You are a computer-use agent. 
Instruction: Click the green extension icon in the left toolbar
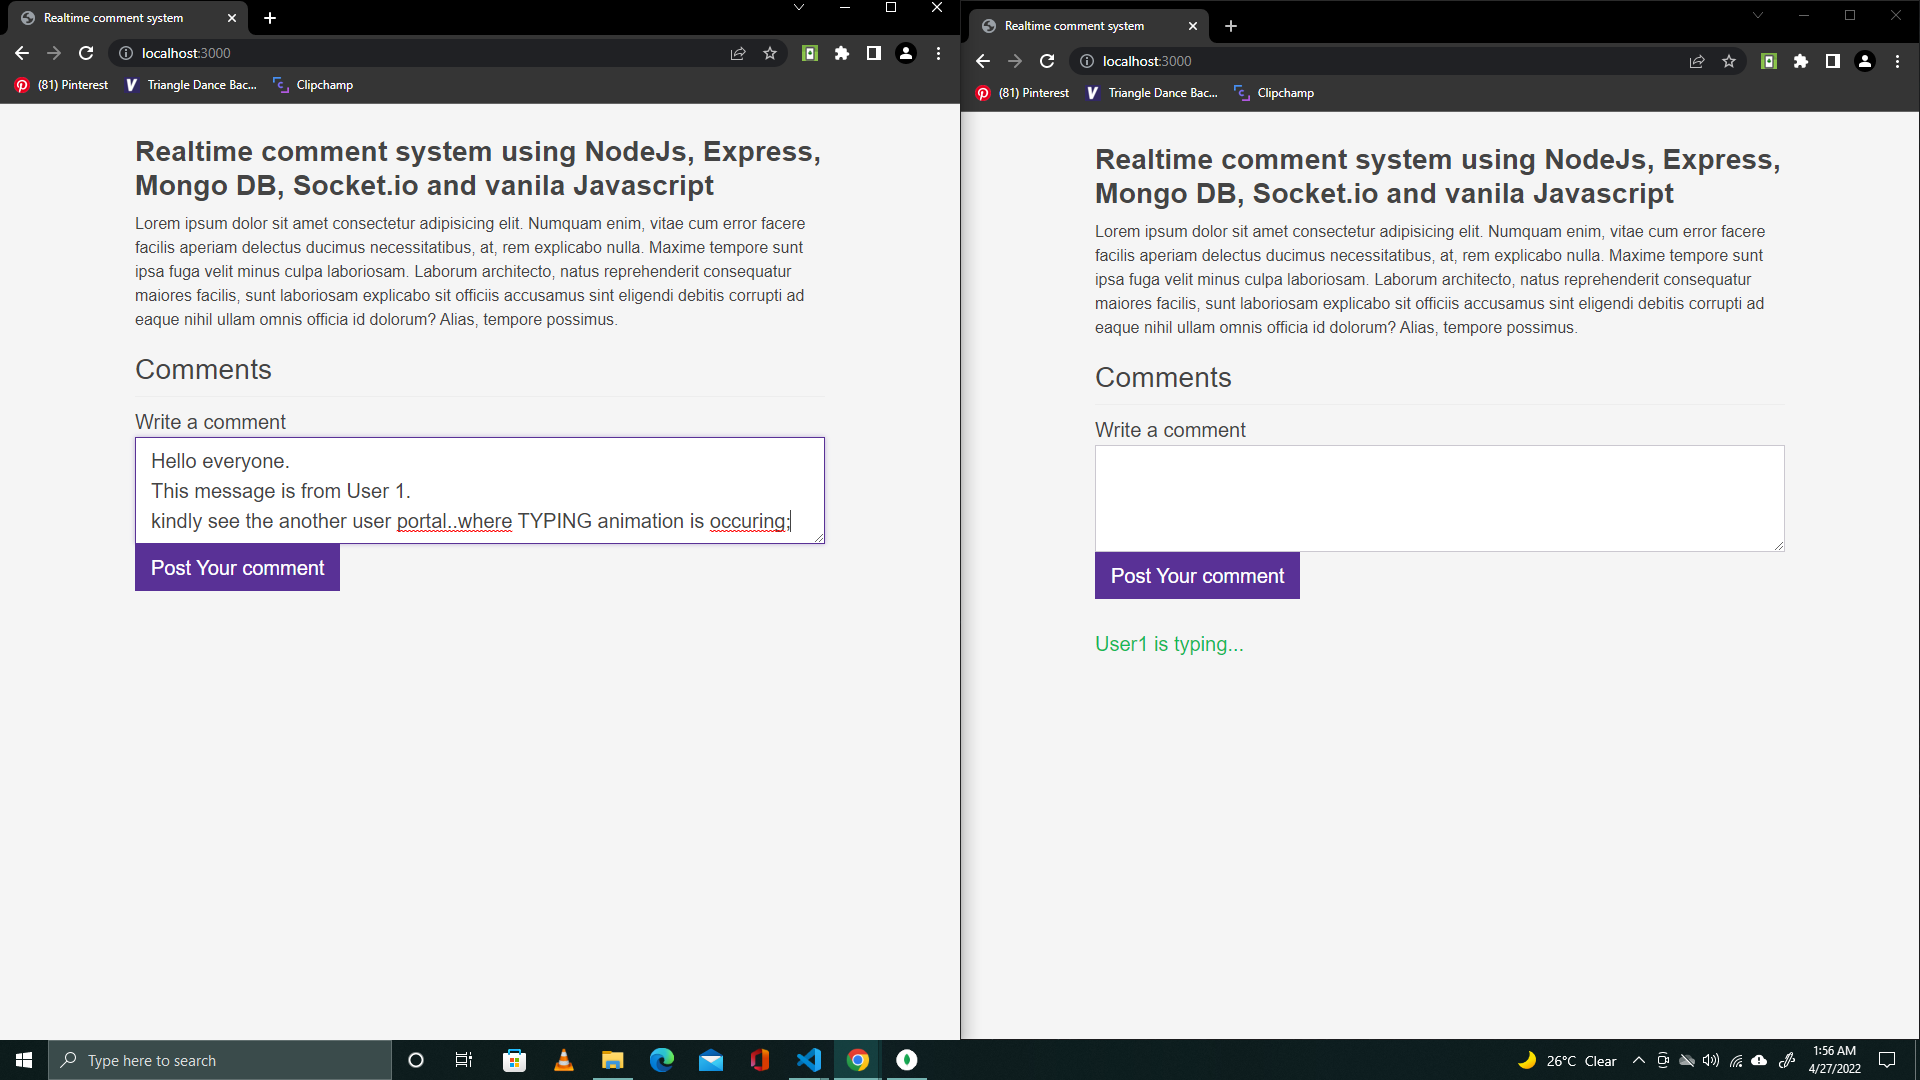pos(809,53)
